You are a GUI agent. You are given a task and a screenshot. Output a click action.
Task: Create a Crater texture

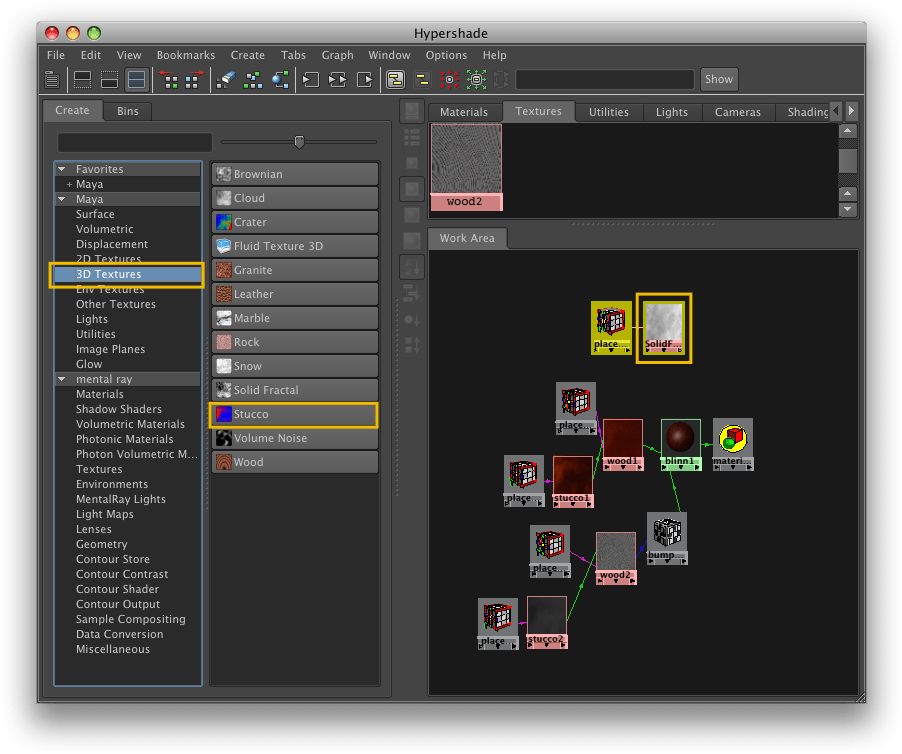(x=295, y=222)
